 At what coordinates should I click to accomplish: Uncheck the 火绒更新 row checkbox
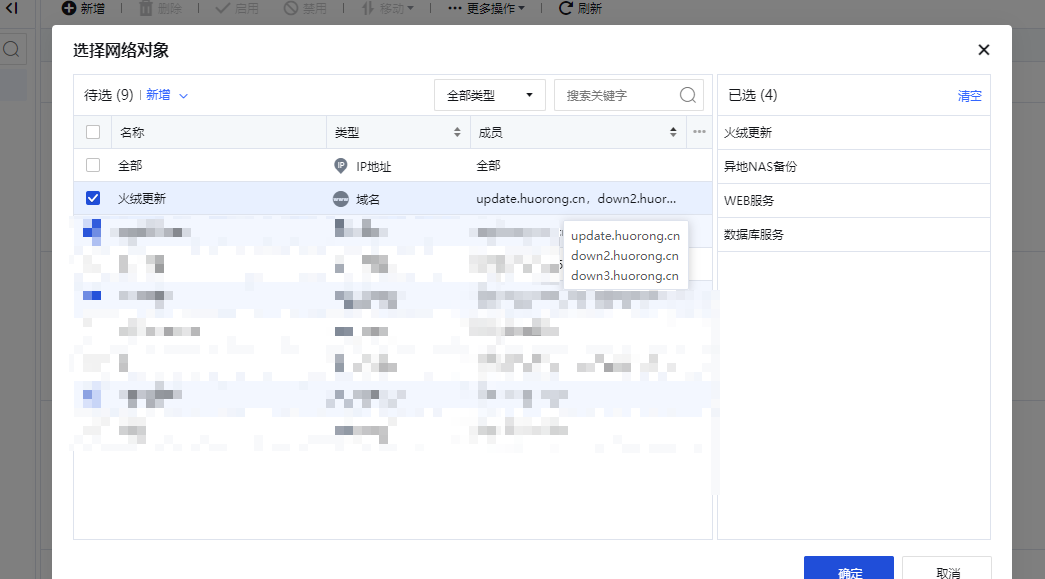93,199
